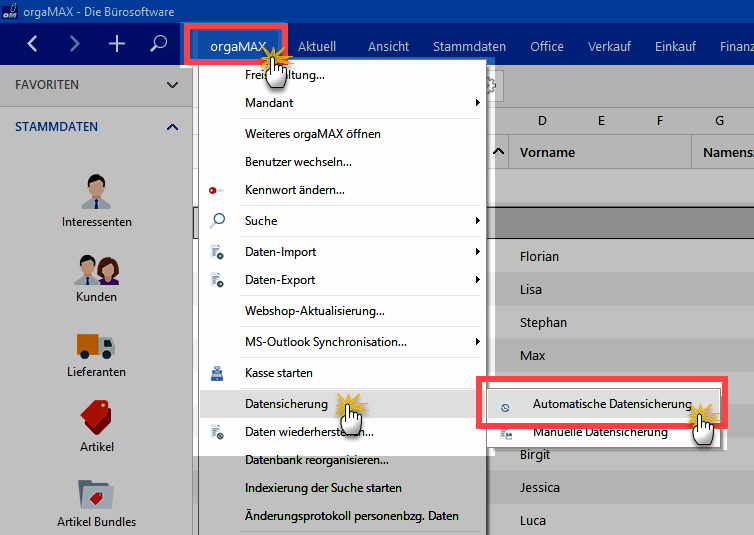754x535 pixels.
Task: Select the row with Lisa
Action: click(620, 289)
